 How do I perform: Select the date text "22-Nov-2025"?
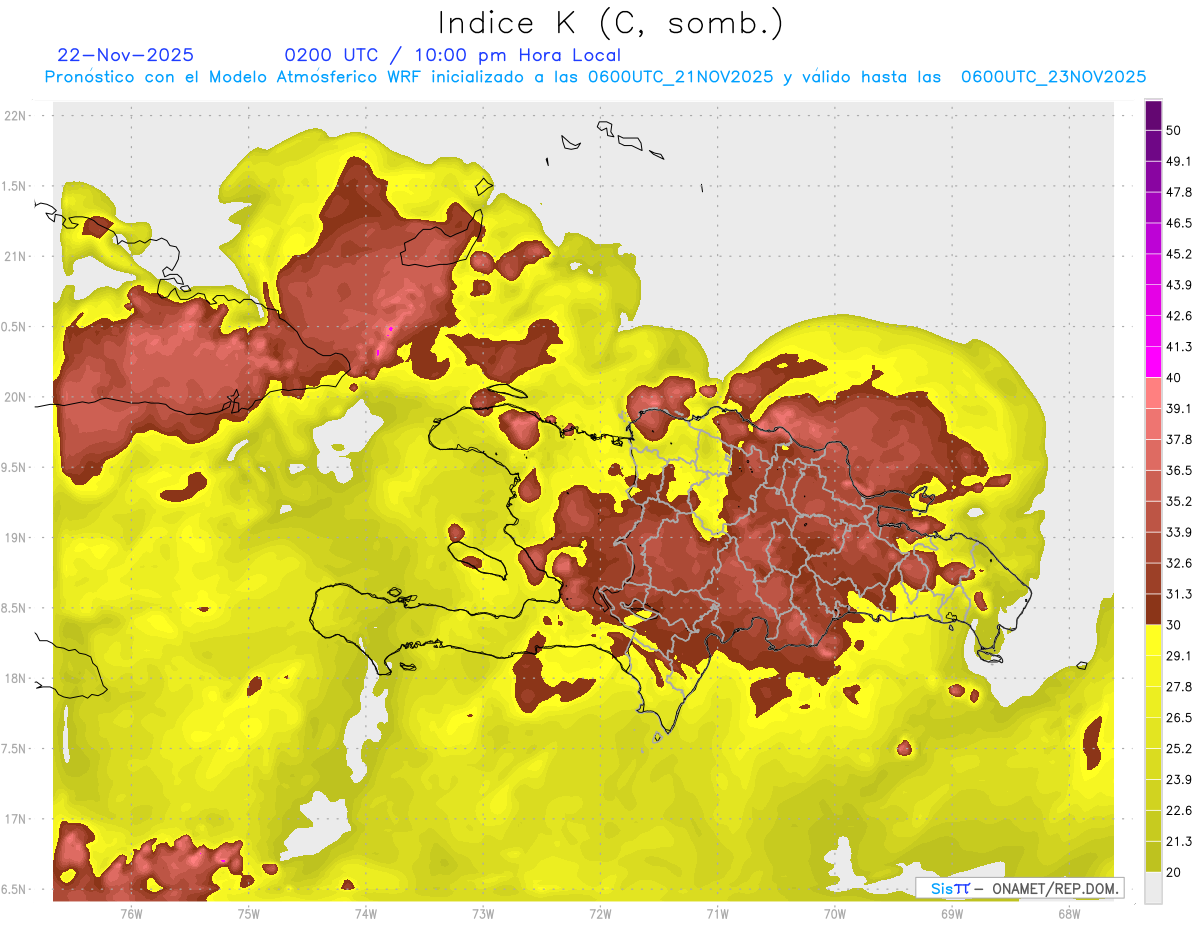pyautogui.click(x=126, y=55)
